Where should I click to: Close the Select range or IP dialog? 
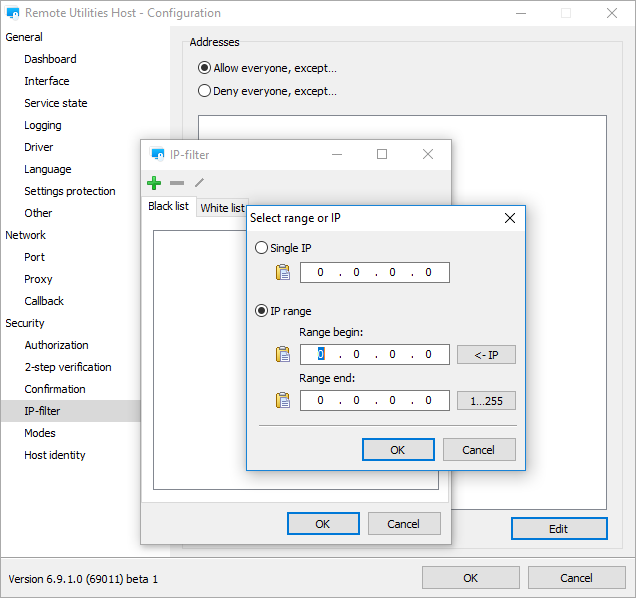[510, 218]
